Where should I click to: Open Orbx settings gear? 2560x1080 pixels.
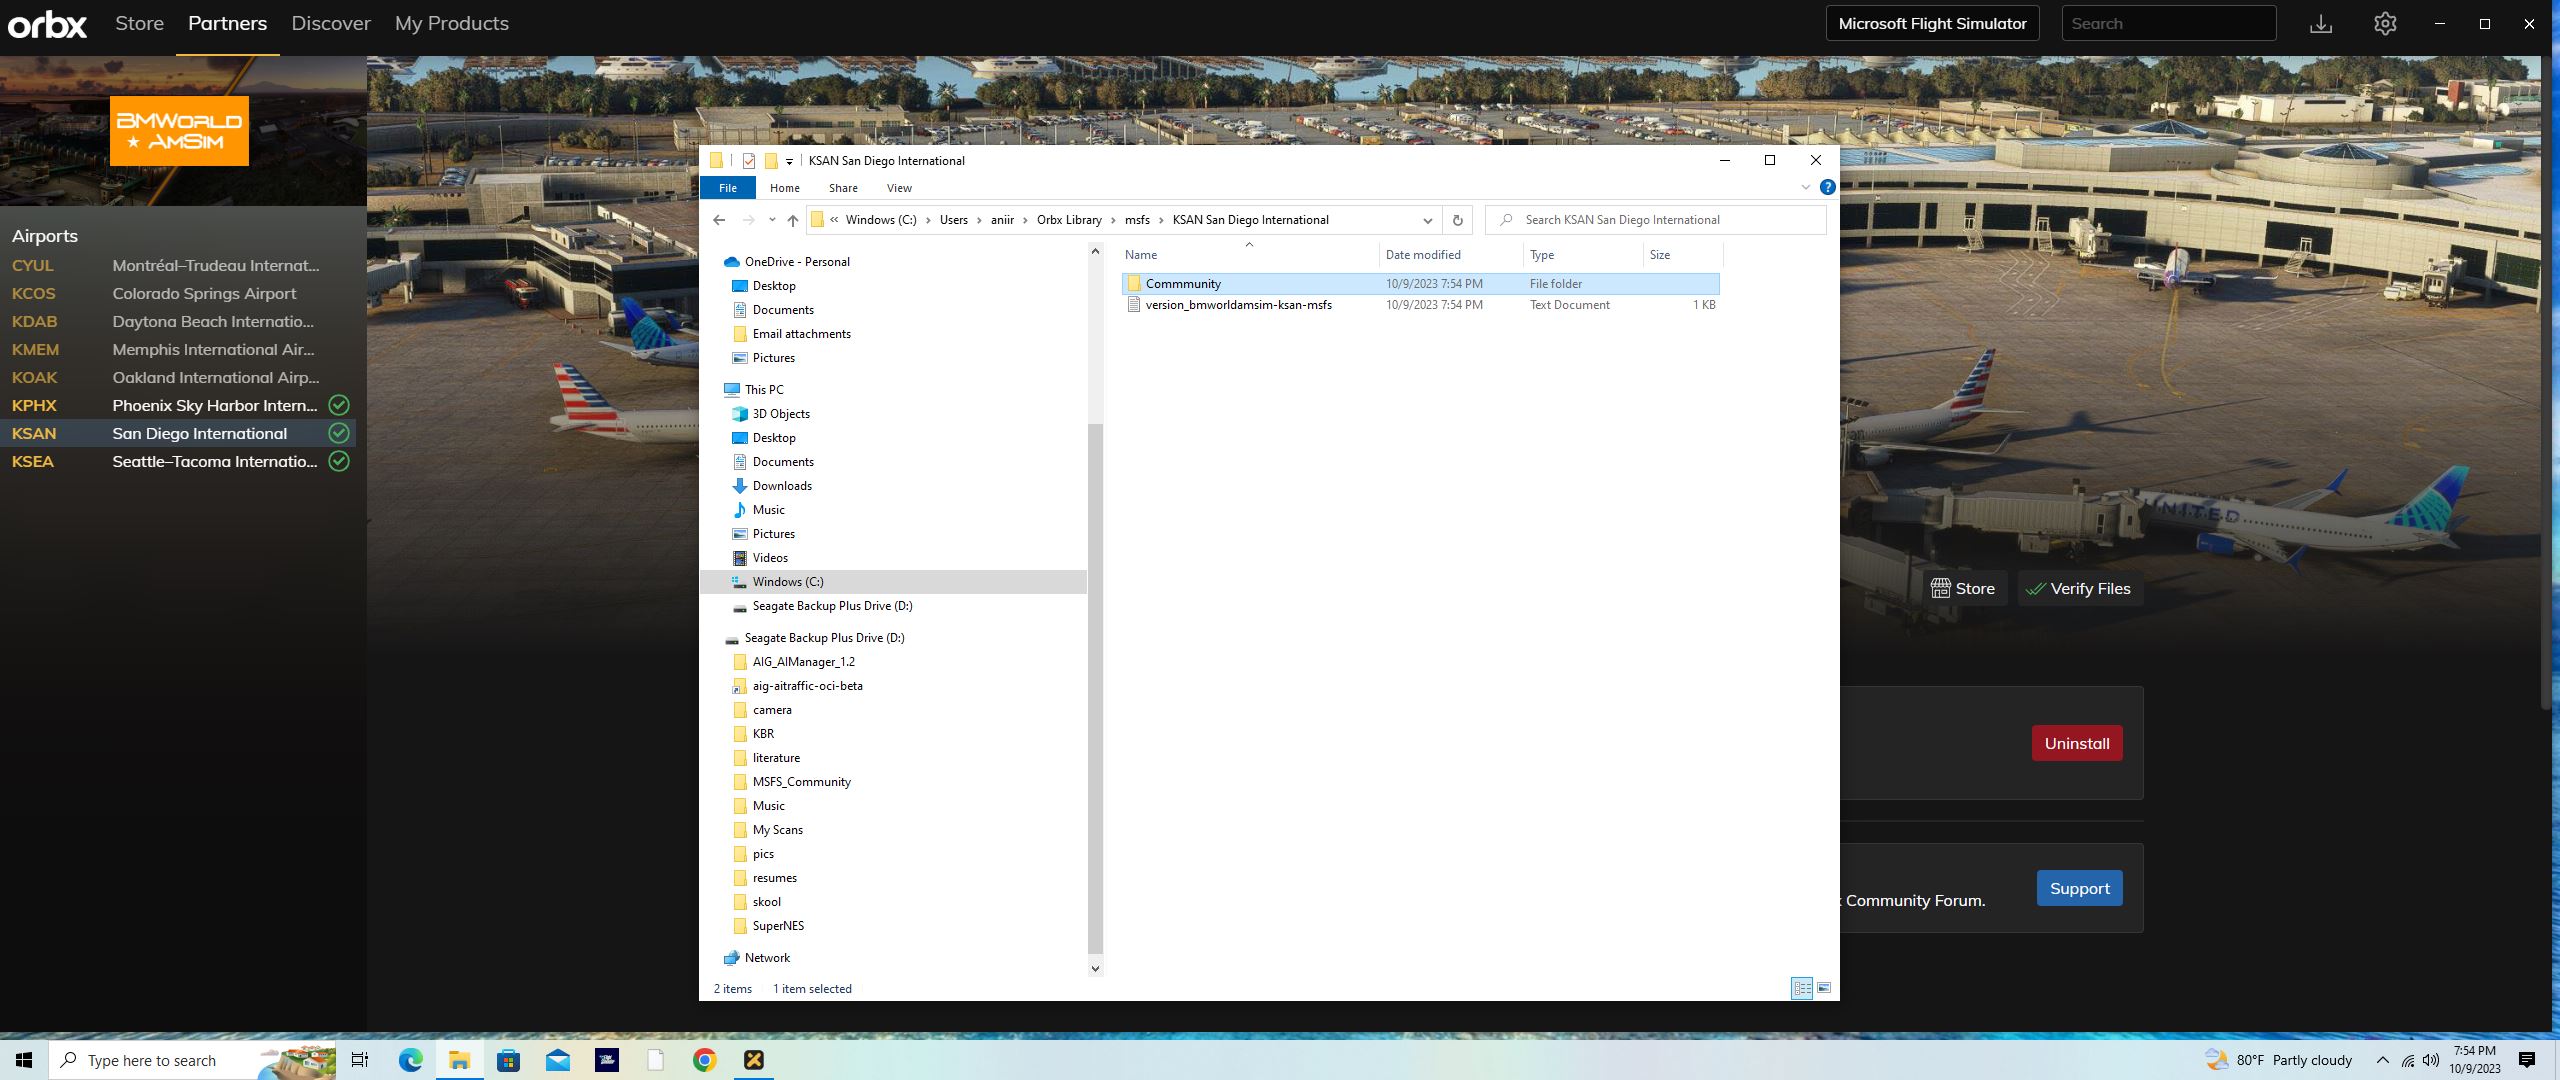[2385, 24]
